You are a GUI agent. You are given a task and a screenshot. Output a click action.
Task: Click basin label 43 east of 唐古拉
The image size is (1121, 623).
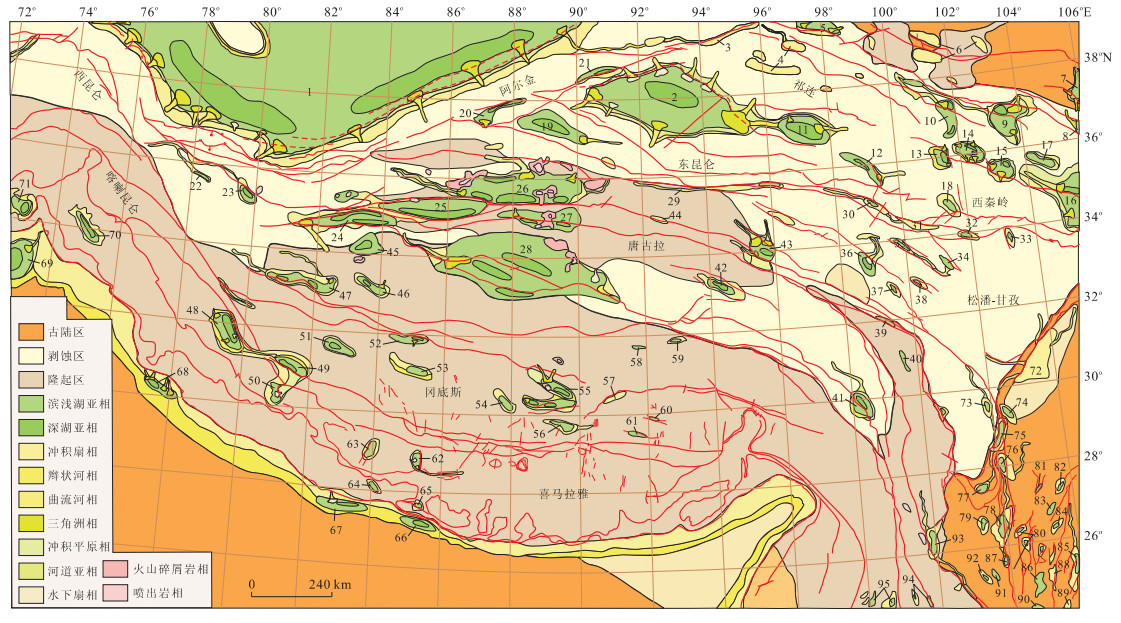coord(786,245)
